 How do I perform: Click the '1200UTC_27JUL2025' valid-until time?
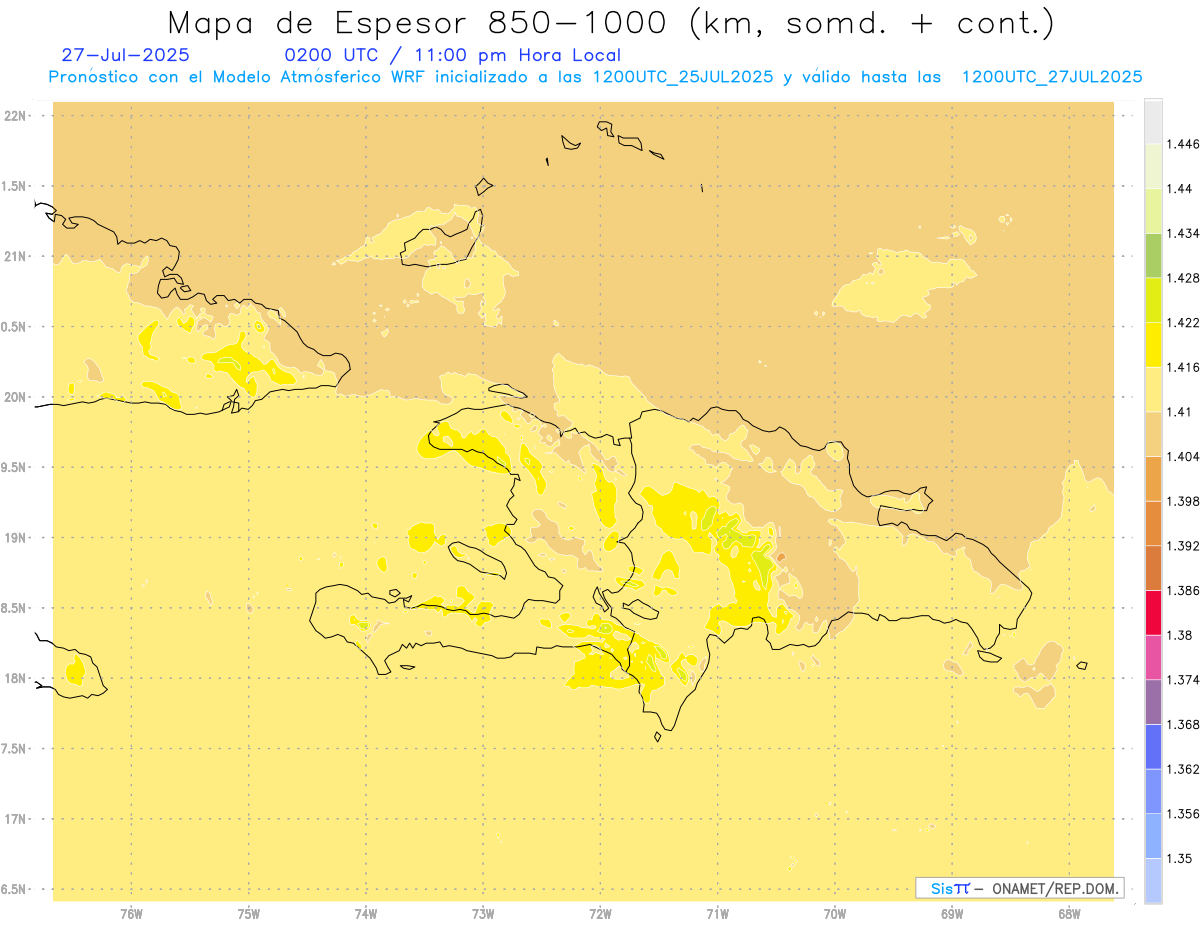tap(1052, 77)
